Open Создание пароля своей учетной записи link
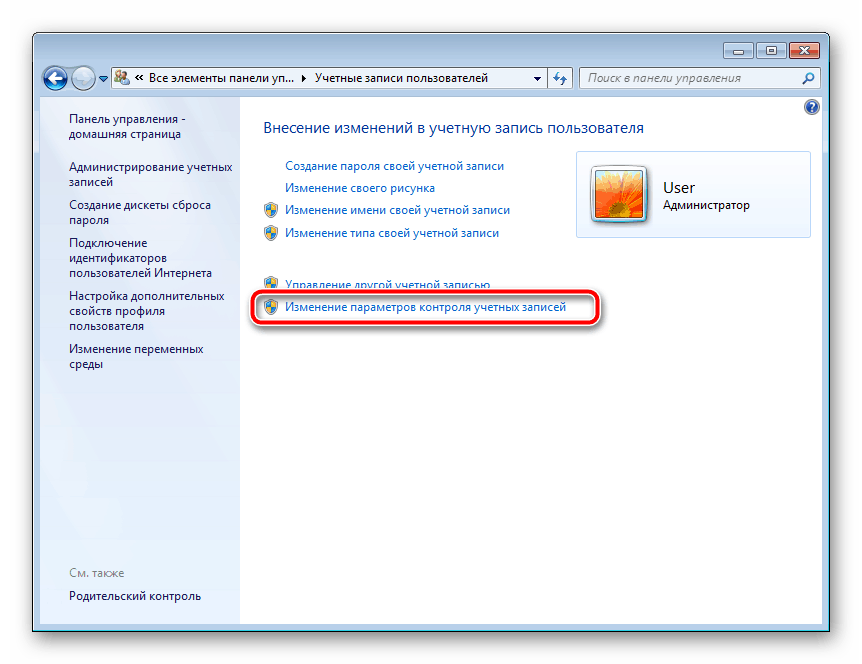 point(394,166)
